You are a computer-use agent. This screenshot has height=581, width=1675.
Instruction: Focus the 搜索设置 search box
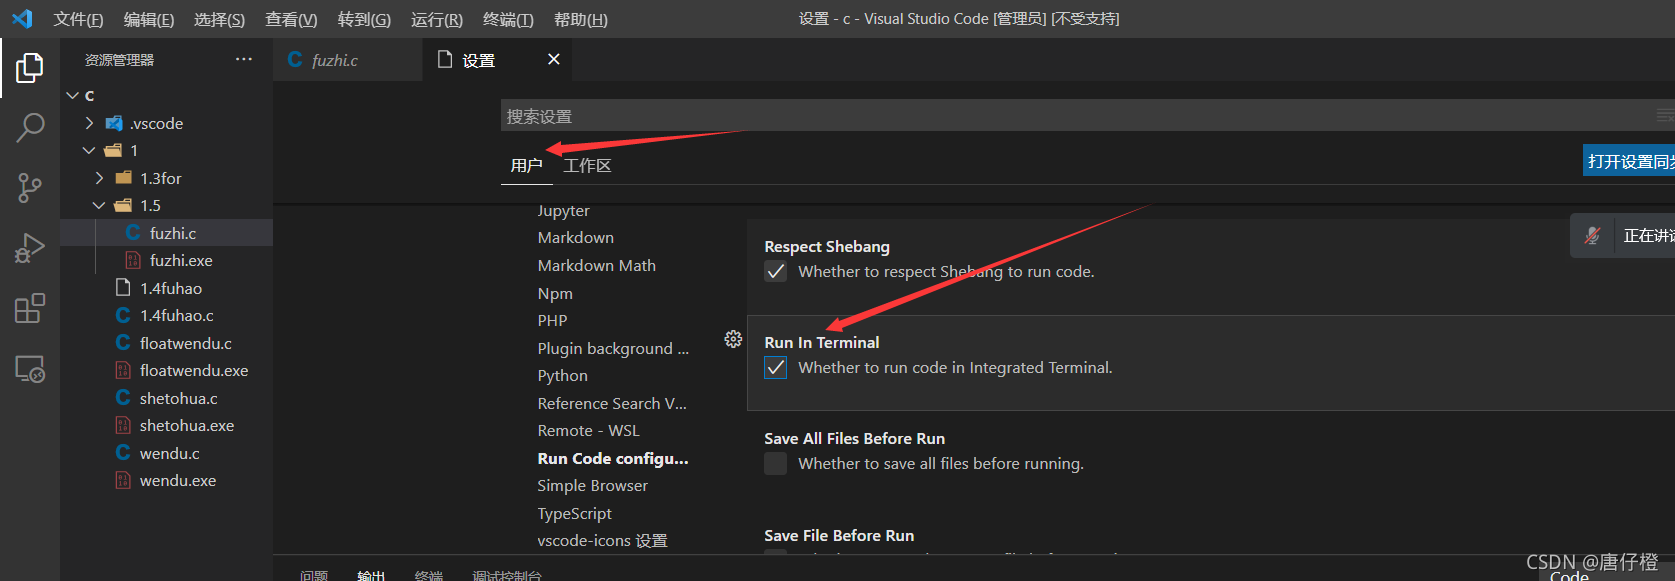[1087, 116]
